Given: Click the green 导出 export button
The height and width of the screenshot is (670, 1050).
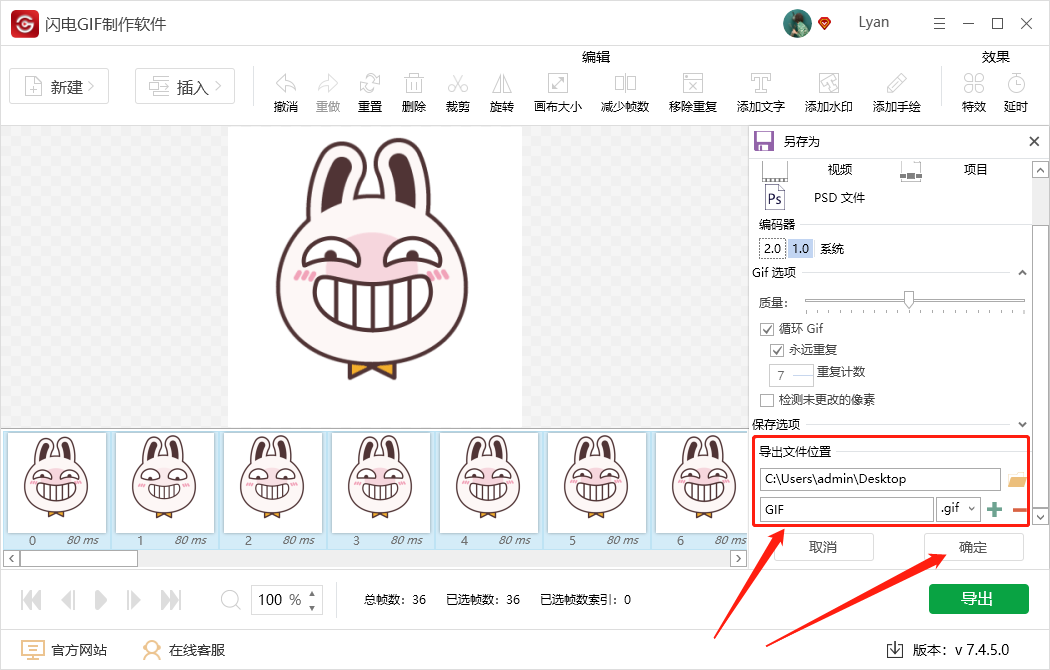Looking at the screenshot, I should click(978, 598).
